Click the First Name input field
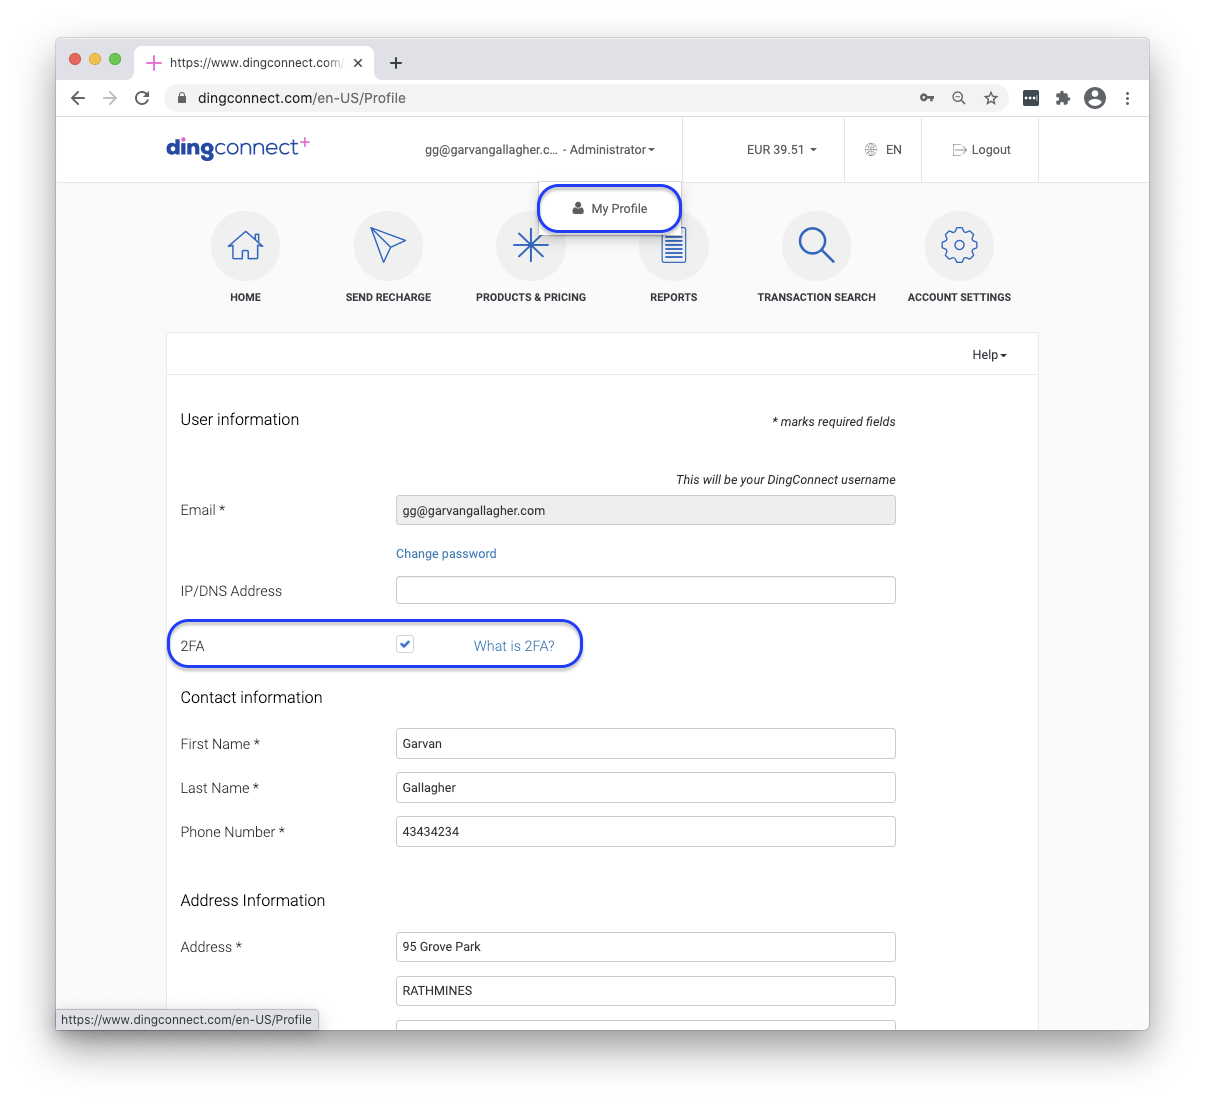1205x1104 pixels. 645,743
